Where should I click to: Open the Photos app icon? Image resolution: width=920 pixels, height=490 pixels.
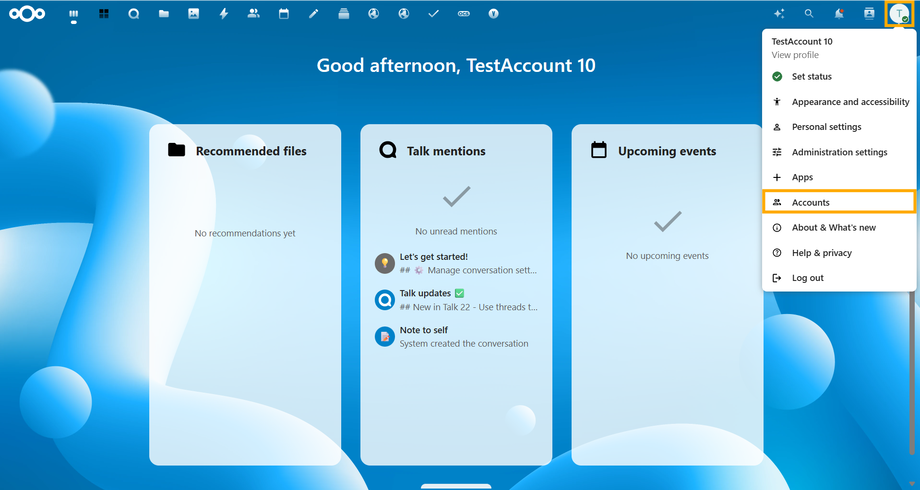point(194,13)
